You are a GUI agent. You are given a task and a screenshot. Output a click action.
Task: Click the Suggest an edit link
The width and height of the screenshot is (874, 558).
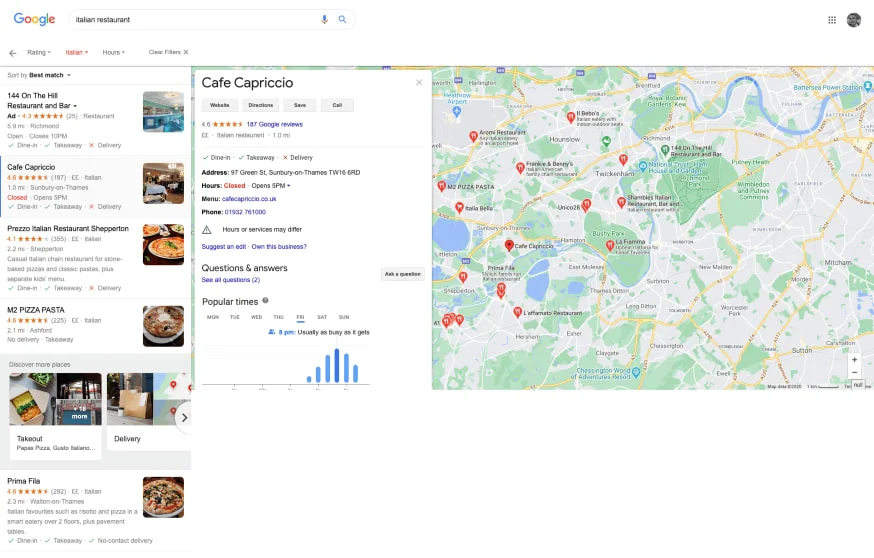[224, 246]
